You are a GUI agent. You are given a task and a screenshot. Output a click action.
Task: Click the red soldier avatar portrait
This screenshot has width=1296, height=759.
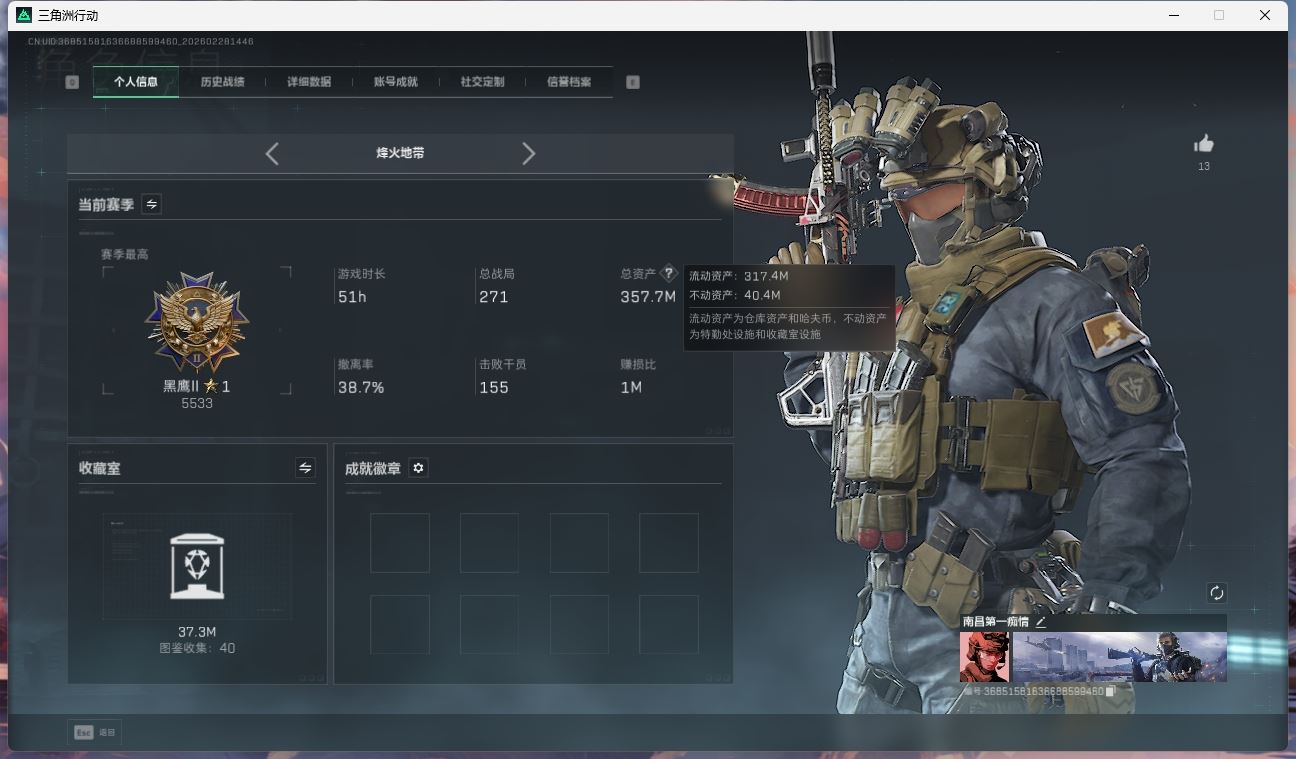coord(984,657)
